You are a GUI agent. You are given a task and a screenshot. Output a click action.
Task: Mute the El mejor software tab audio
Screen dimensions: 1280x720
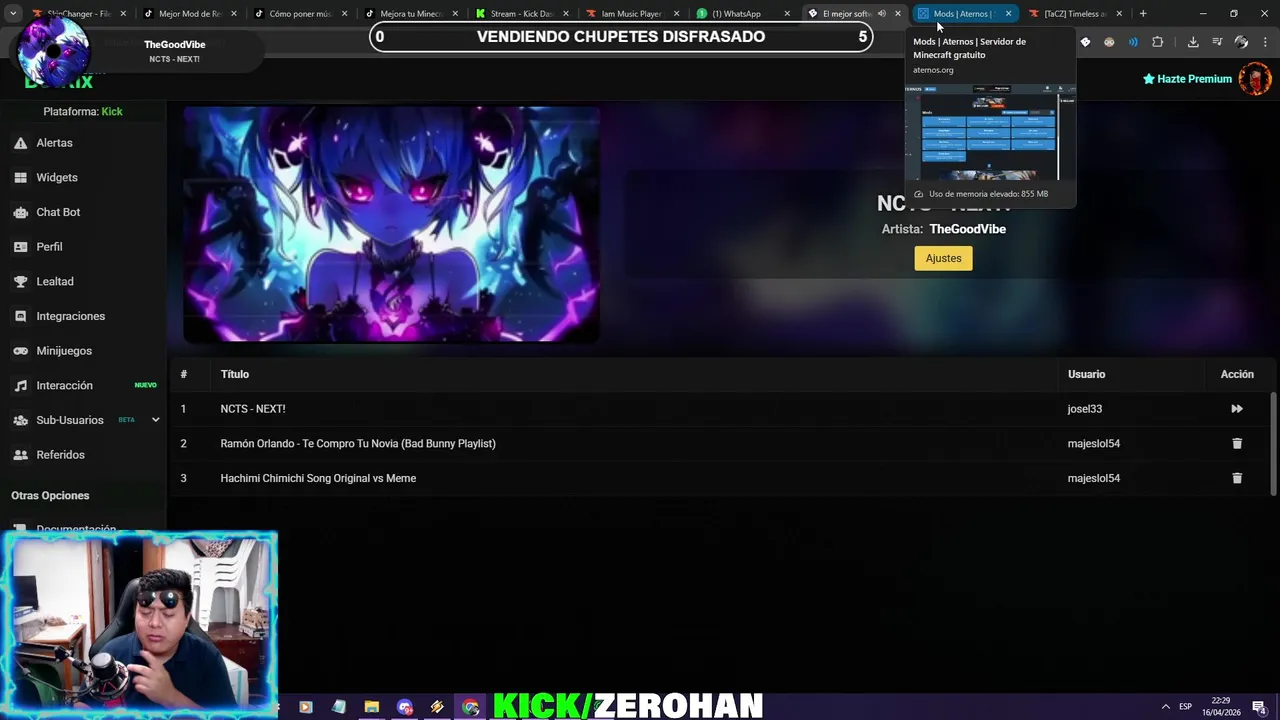pos(881,14)
